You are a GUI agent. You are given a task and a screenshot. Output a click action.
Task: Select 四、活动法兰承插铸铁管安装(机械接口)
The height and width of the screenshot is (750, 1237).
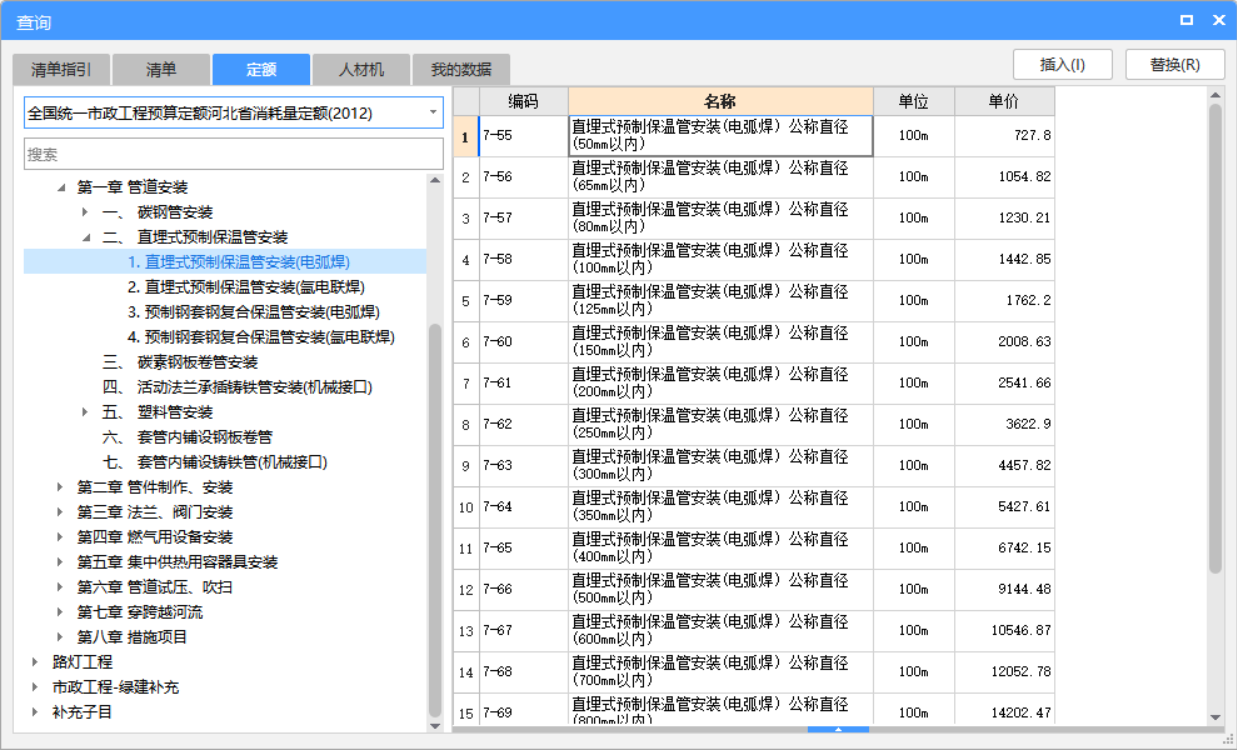238,387
